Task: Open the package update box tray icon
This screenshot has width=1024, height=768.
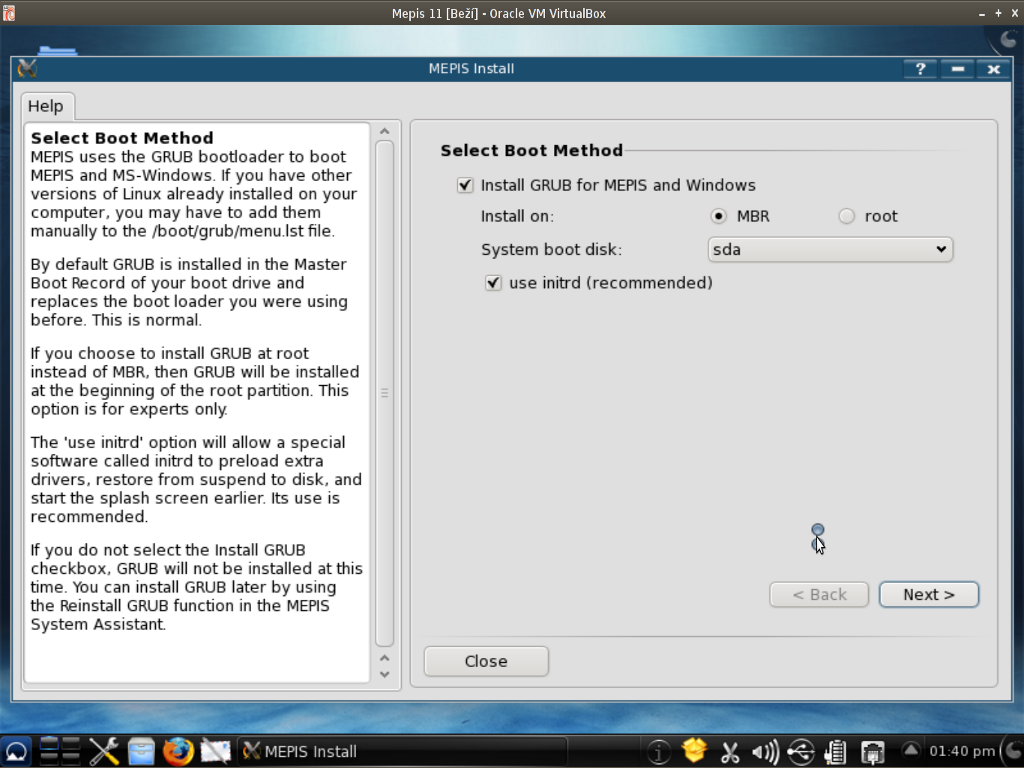Action: pyautogui.click(x=694, y=751)
